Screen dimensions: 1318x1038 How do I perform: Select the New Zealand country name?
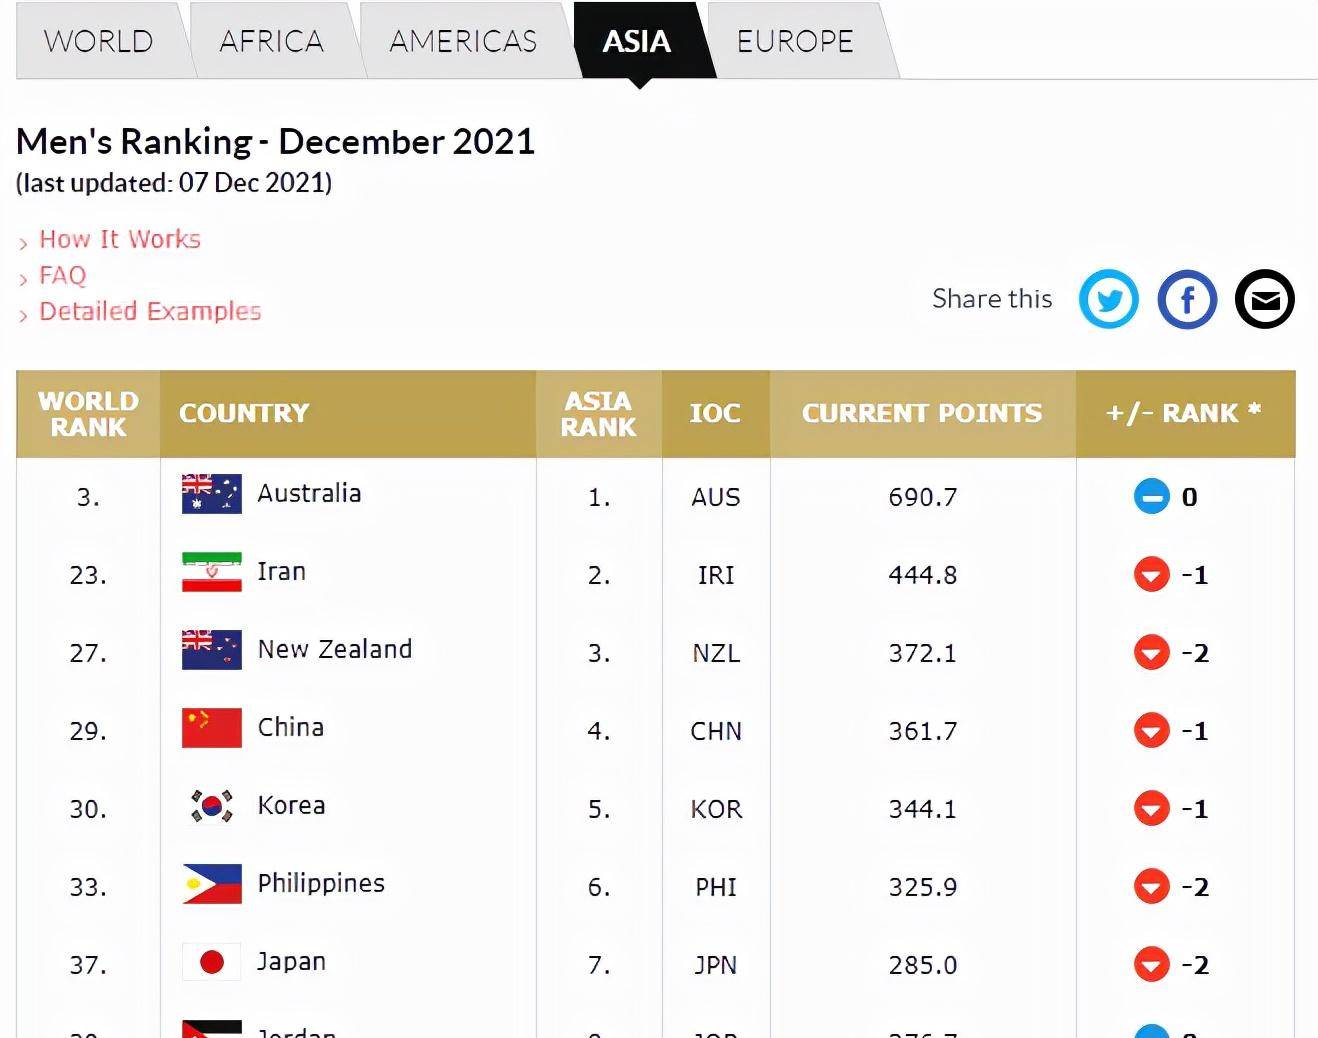tap(335, 650)
